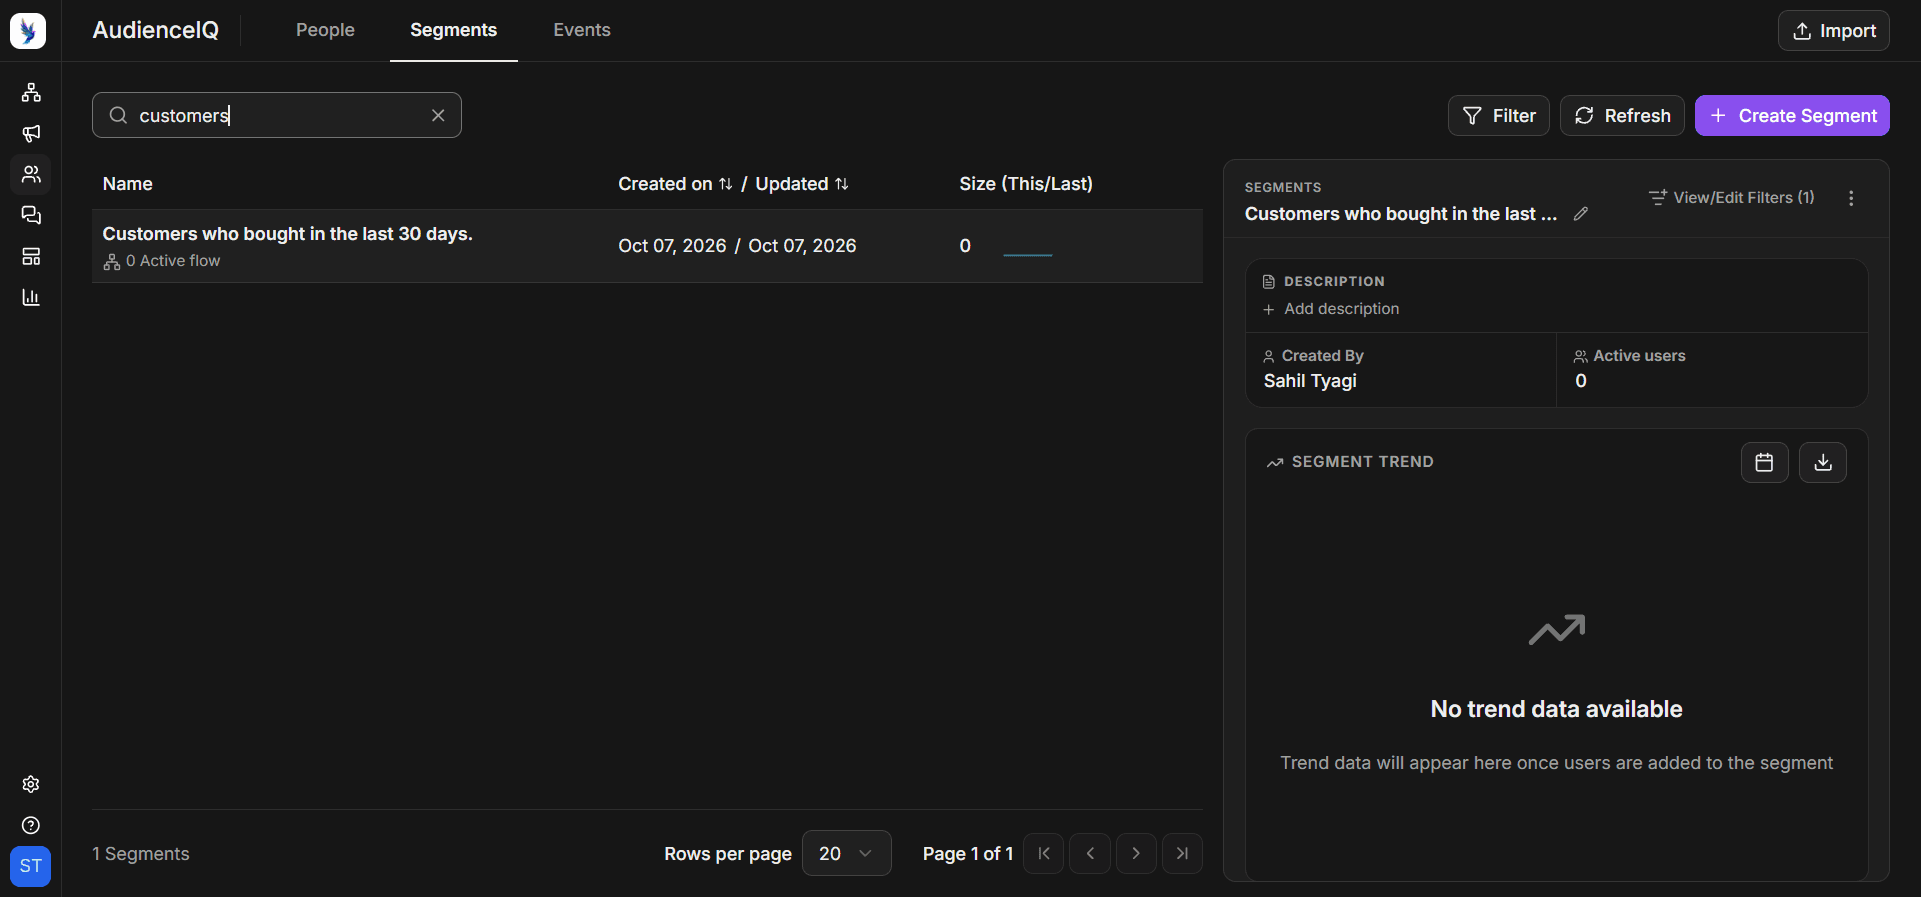Go to the last page of segments
This screenshot has width=1921, height=897.
pos(1182,853)
